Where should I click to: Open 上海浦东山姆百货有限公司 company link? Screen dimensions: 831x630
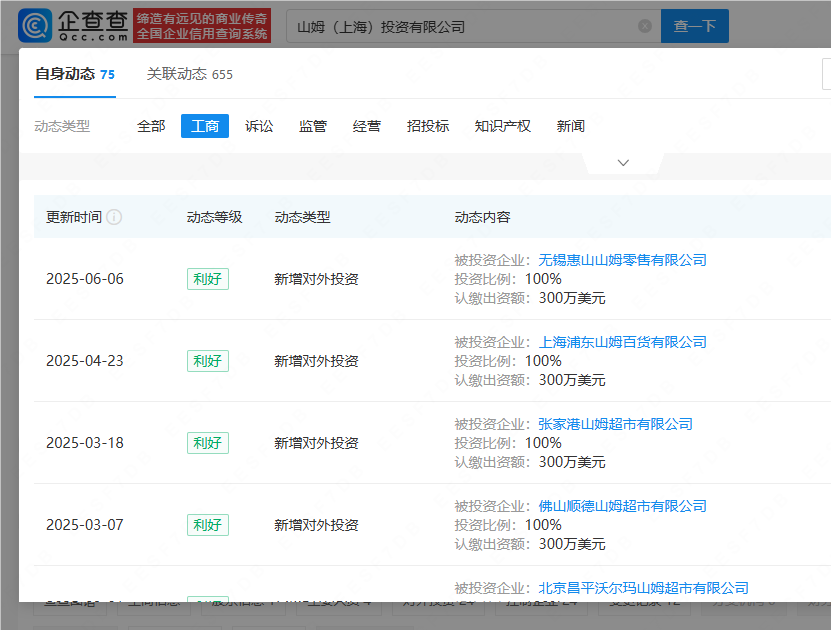coord(622,342)
